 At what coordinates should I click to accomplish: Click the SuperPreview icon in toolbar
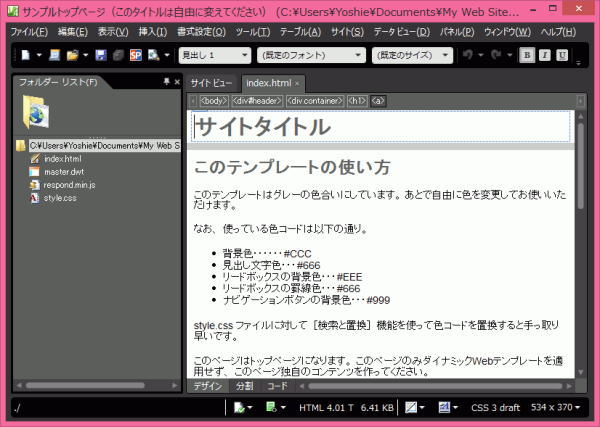click(x=135, y=55)
